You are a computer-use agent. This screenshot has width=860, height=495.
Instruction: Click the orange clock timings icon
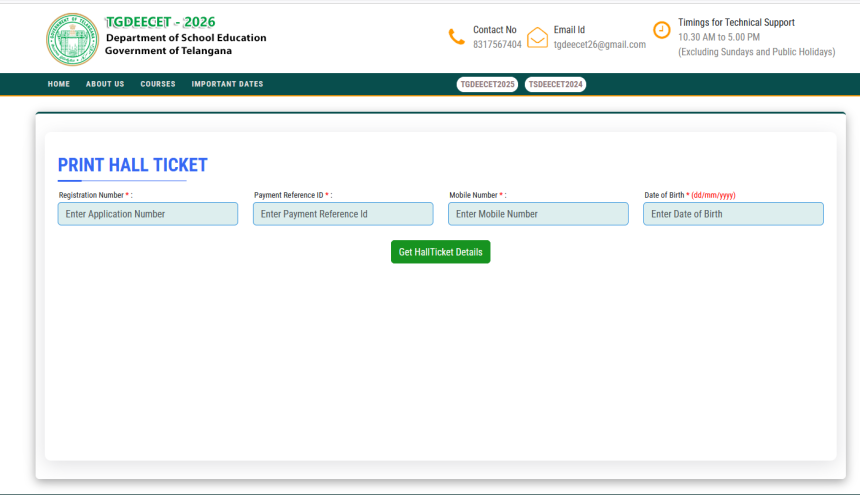661,30
